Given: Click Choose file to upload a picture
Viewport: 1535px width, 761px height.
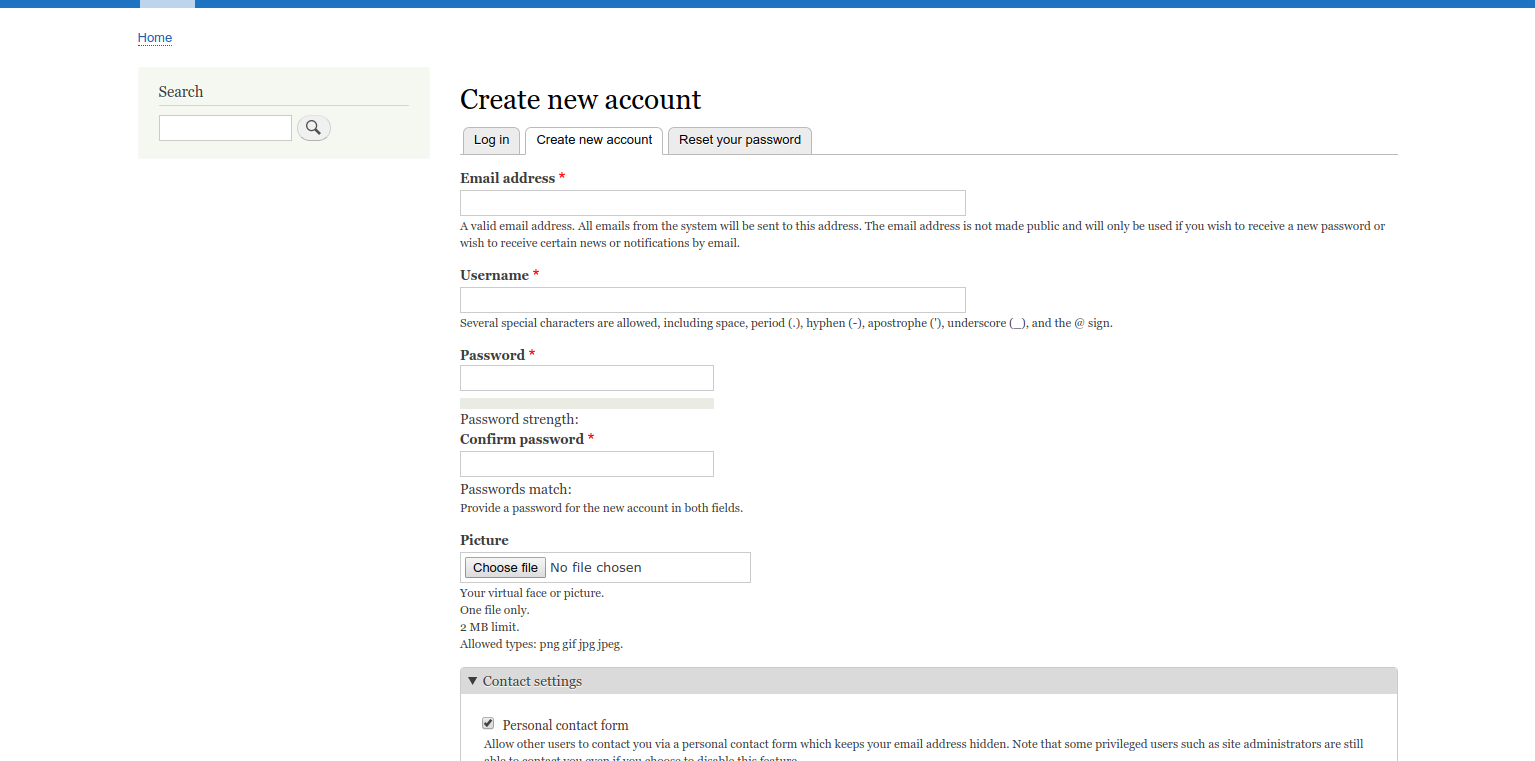Looking at the screenshot, I should point(504,567).
